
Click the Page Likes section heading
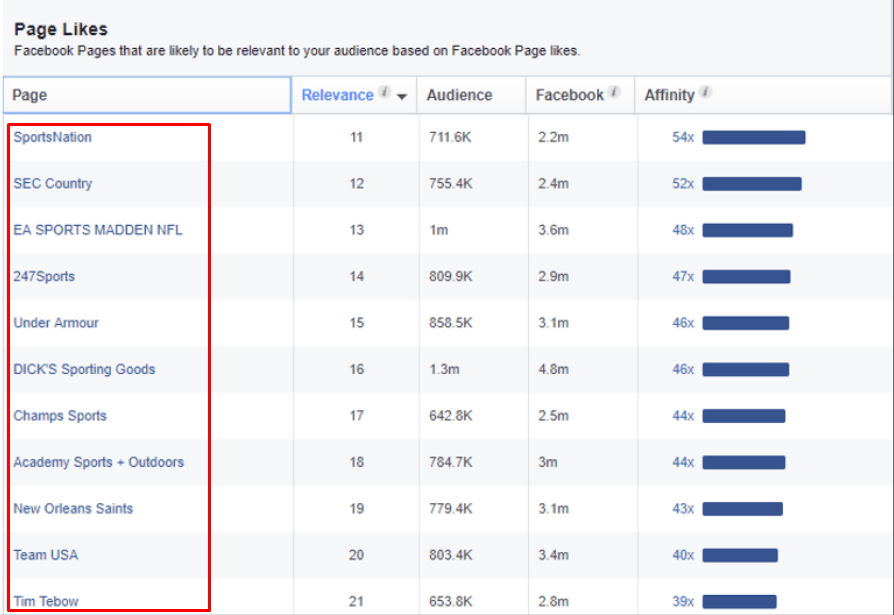[x=61, y=29]
